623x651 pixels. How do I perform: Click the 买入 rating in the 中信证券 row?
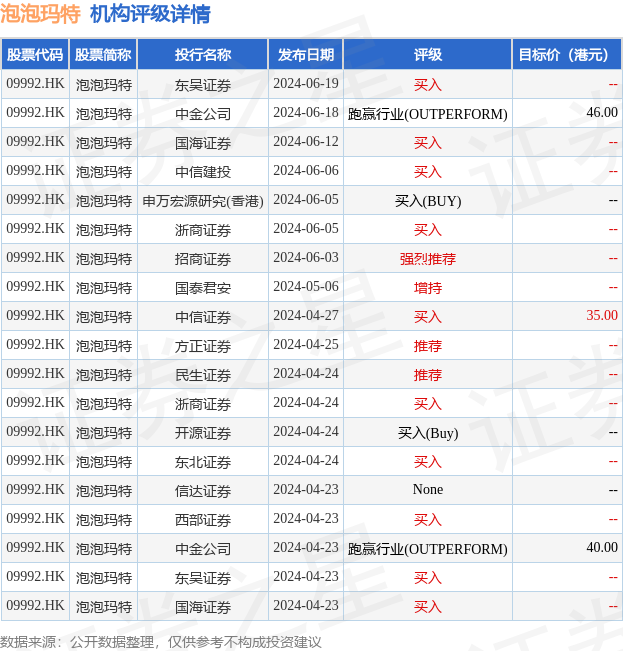428,317
